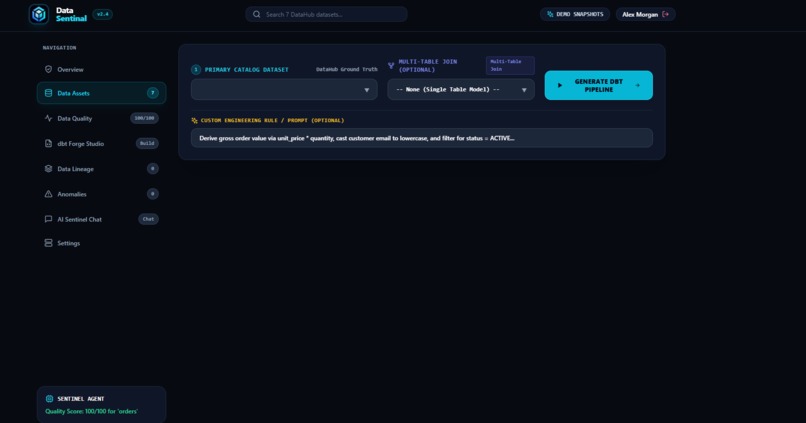The width and height of the screenshot is (806, 423).
Task: Click the Chat badge on AI Sentinel Chat
Action: click(x=148, y=219)
